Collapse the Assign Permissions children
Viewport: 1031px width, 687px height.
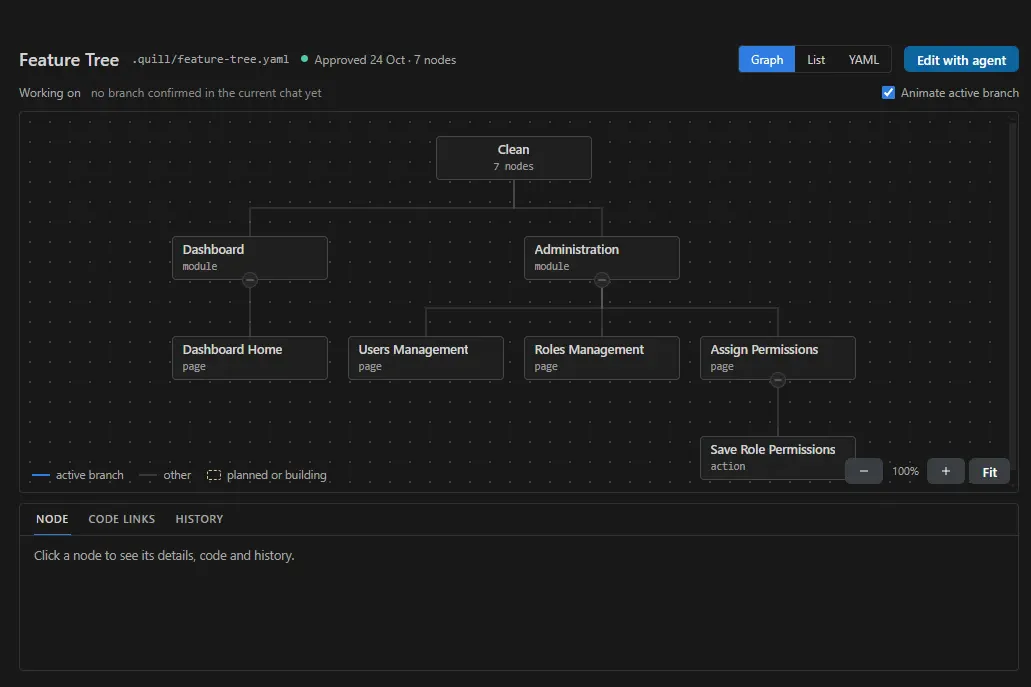click(778, 380)
